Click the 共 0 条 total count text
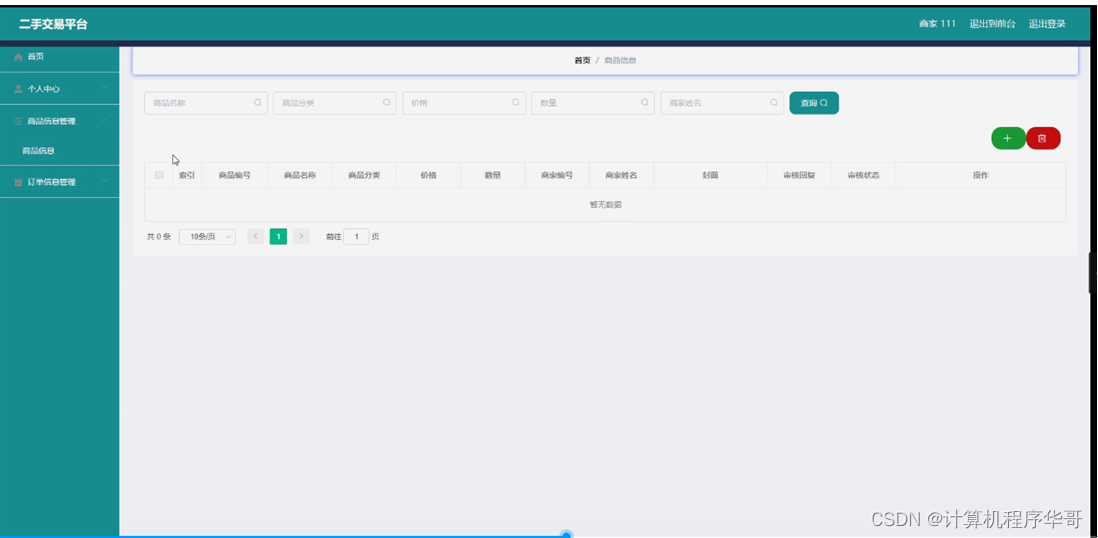1098x538 pixels. [159, 237]
